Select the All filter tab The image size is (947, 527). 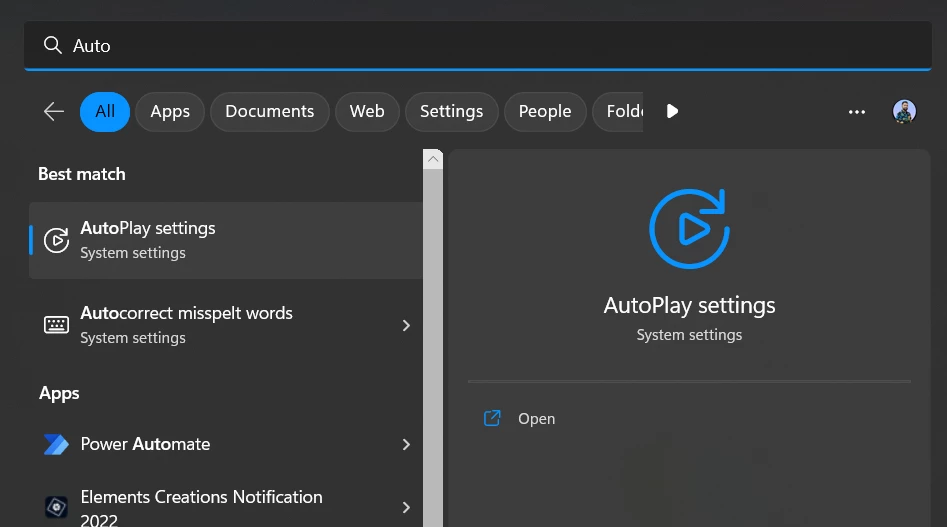point(105,112)
